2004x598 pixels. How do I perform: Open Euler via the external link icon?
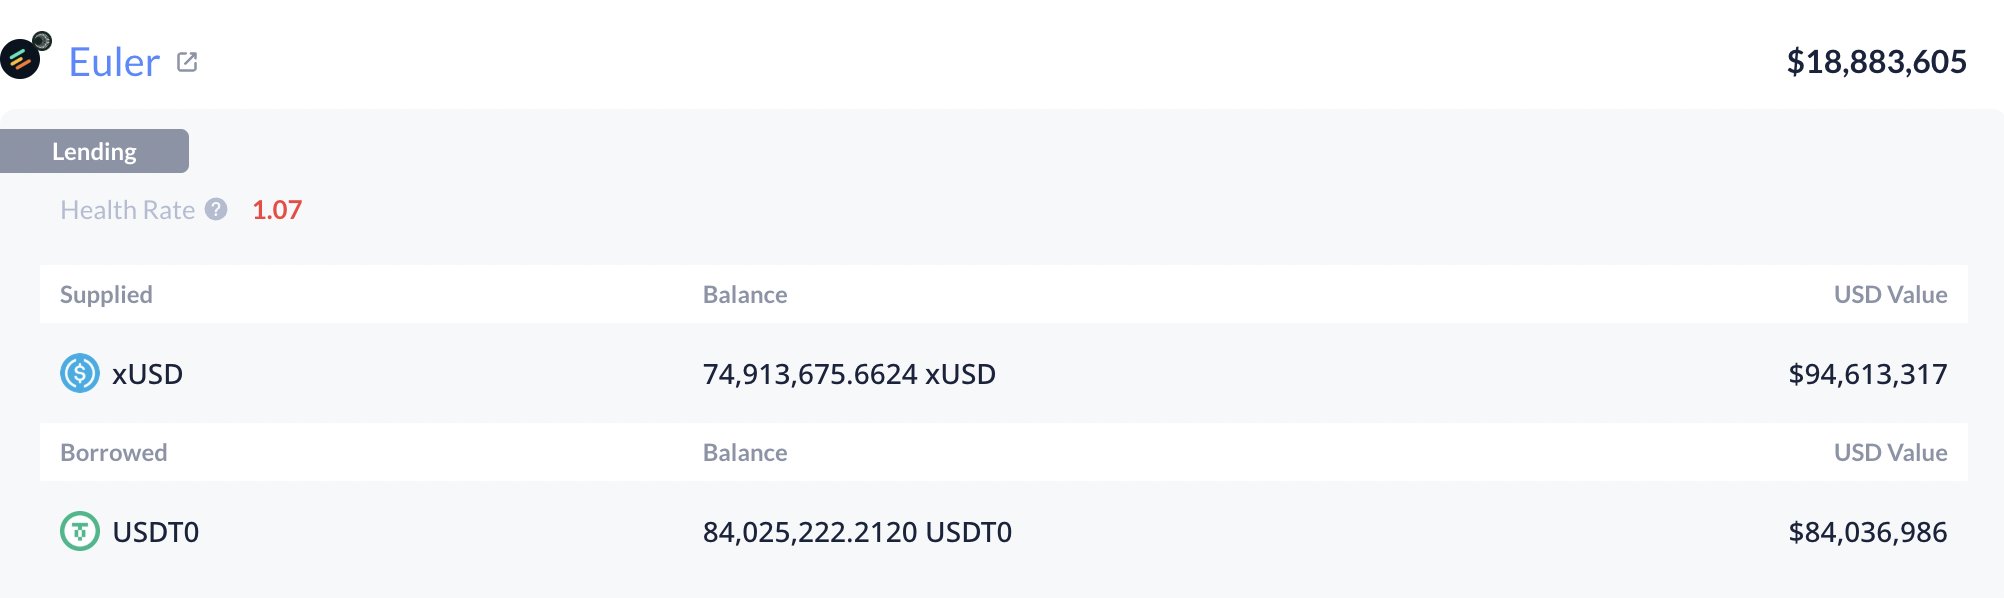(x=187, y=62)
